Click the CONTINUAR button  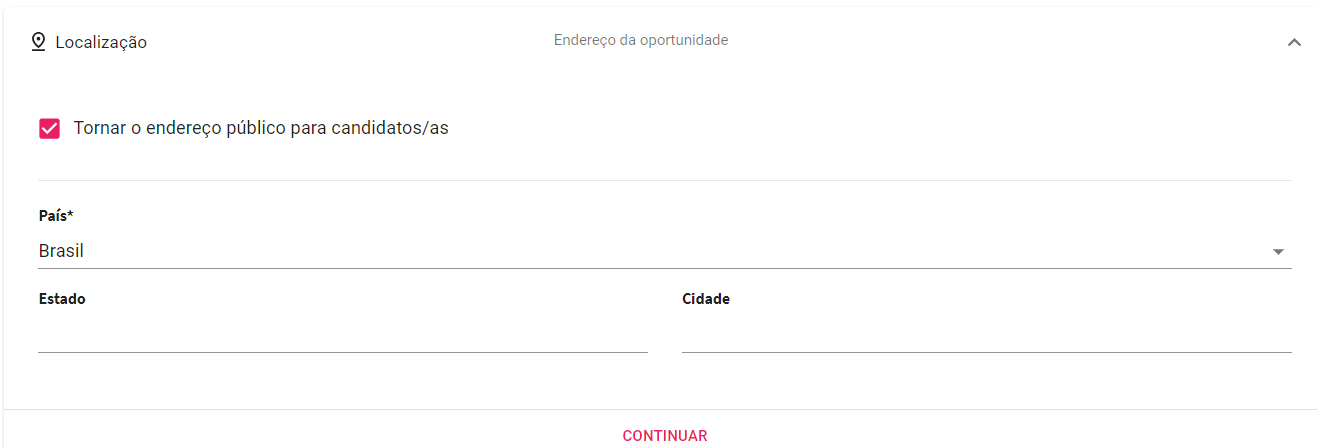pos(665,436)
